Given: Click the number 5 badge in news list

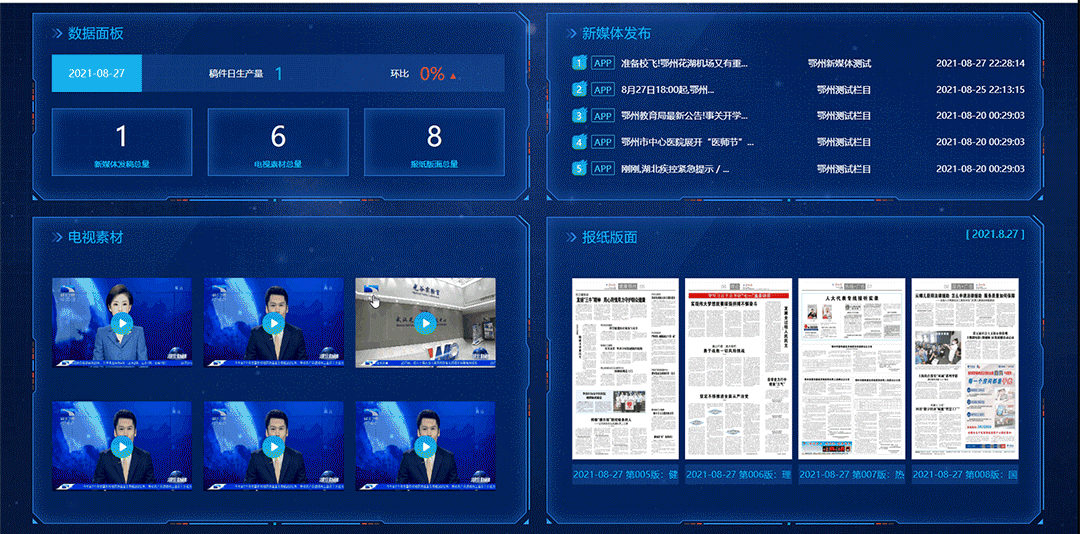Looking at the screenshot, I should (579, 169).
